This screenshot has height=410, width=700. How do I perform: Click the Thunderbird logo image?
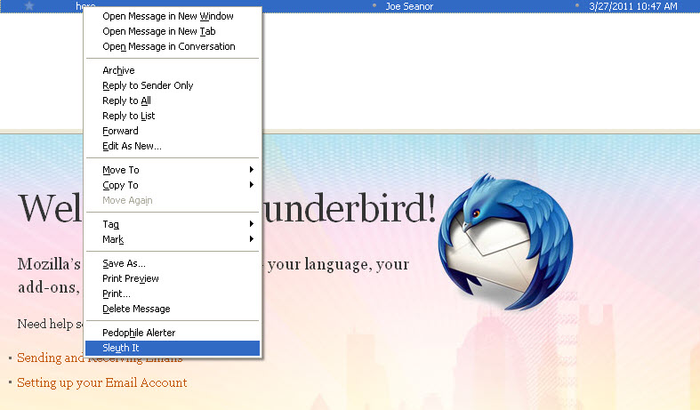pos(505,242)
